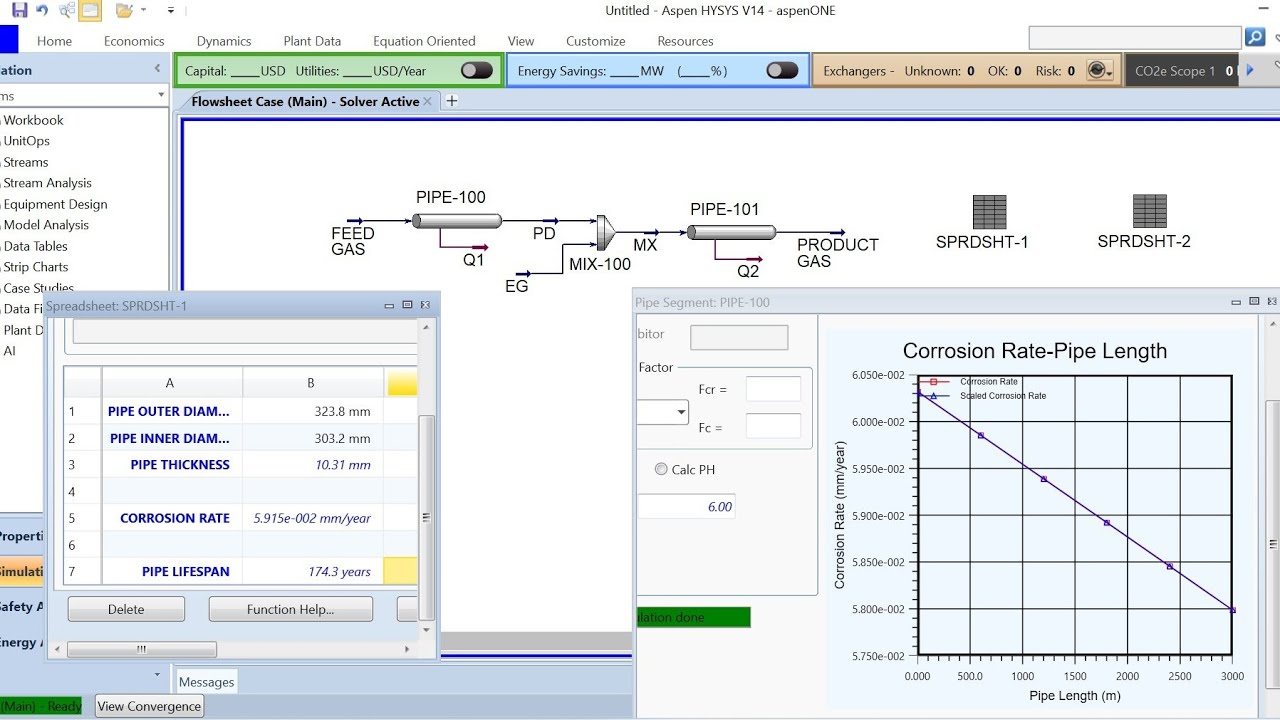
Task: Click the PRODUCT GAS stream label
Action: click(x=837, y=253)
